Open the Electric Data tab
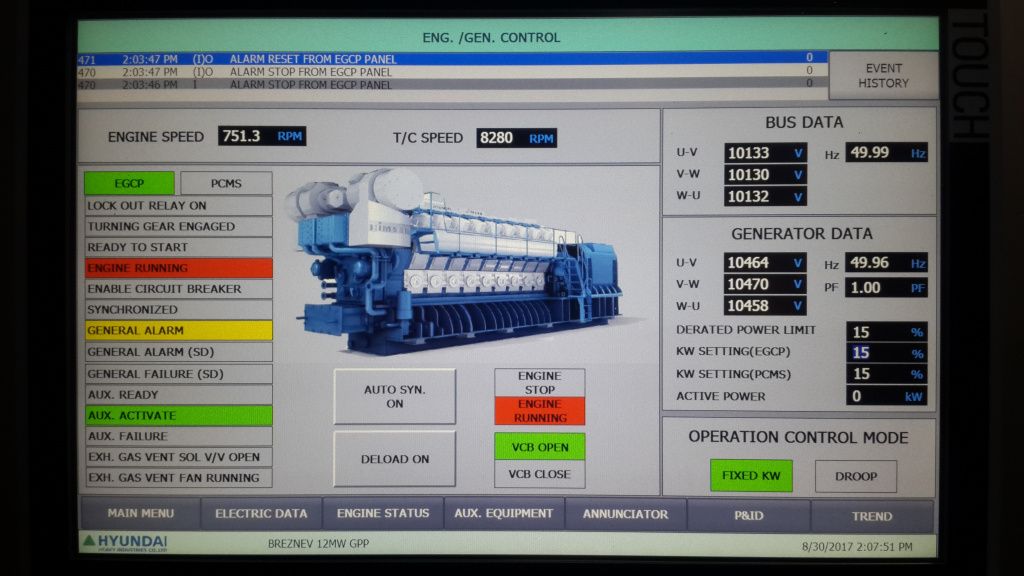This screenshot has height=576, width=1024. click(261, 514)
